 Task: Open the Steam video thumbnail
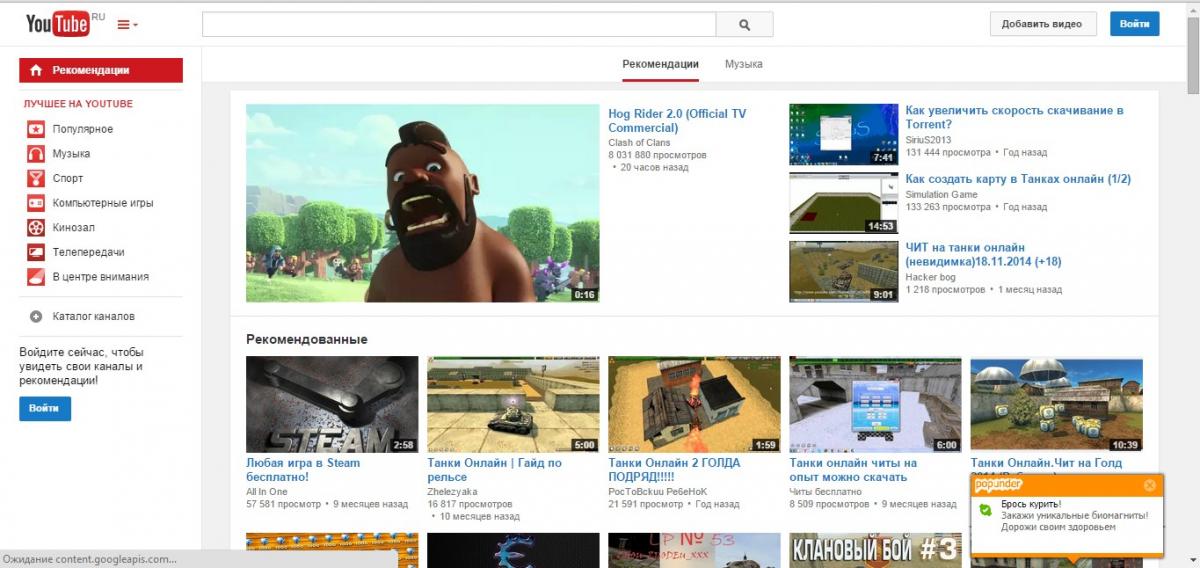tap(332, 404)
